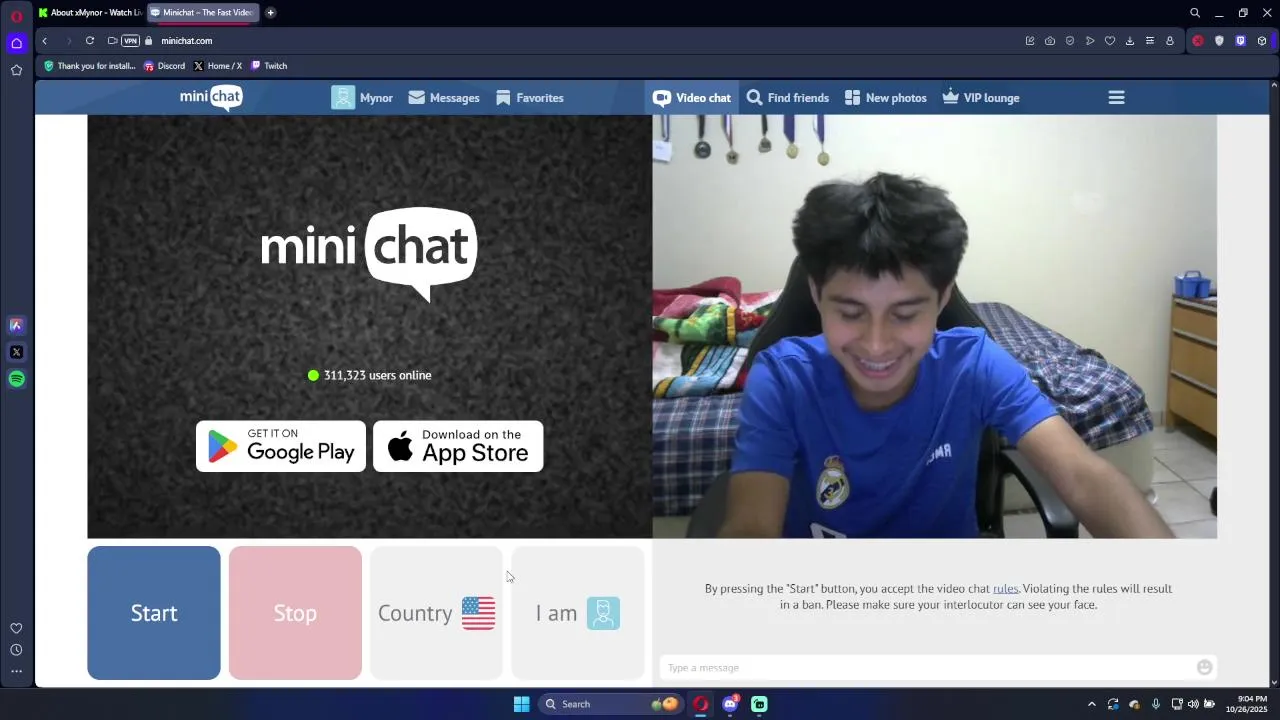Open the X (Twitter) sidebar icon
The width and height of the screenshot is (1280, 720).
pyautogui.click(x=16, y=352)
